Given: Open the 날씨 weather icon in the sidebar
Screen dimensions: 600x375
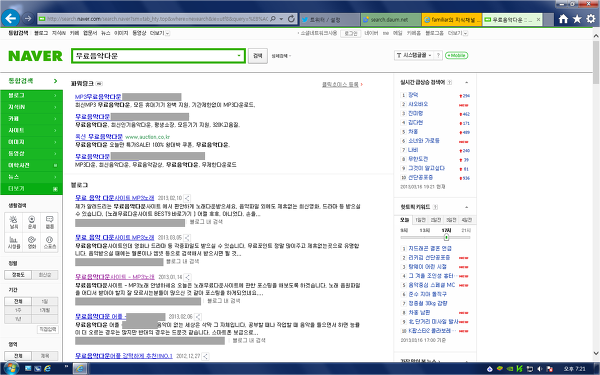Looking at the screenshot, I should coord(14,222).
